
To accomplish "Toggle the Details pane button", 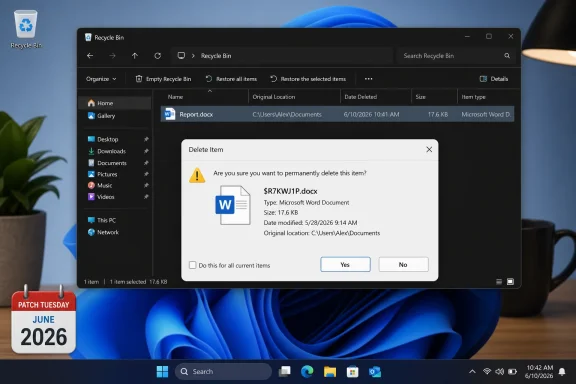I will pyautogui.click(x=494, y=79).
